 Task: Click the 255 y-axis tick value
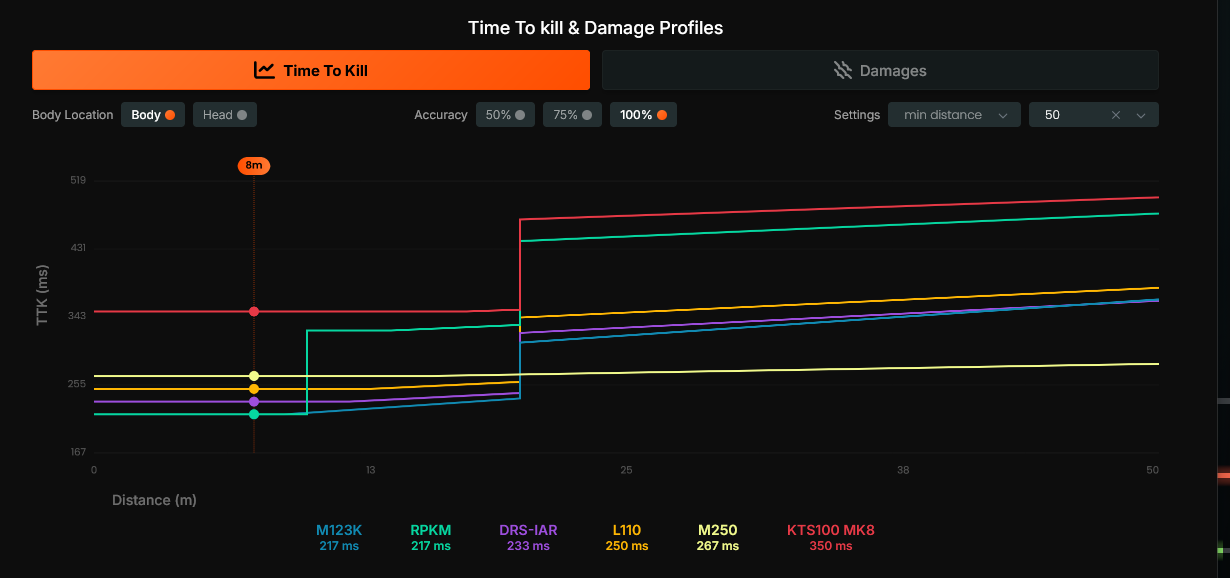pyautogui.click(x=78, y=383)
